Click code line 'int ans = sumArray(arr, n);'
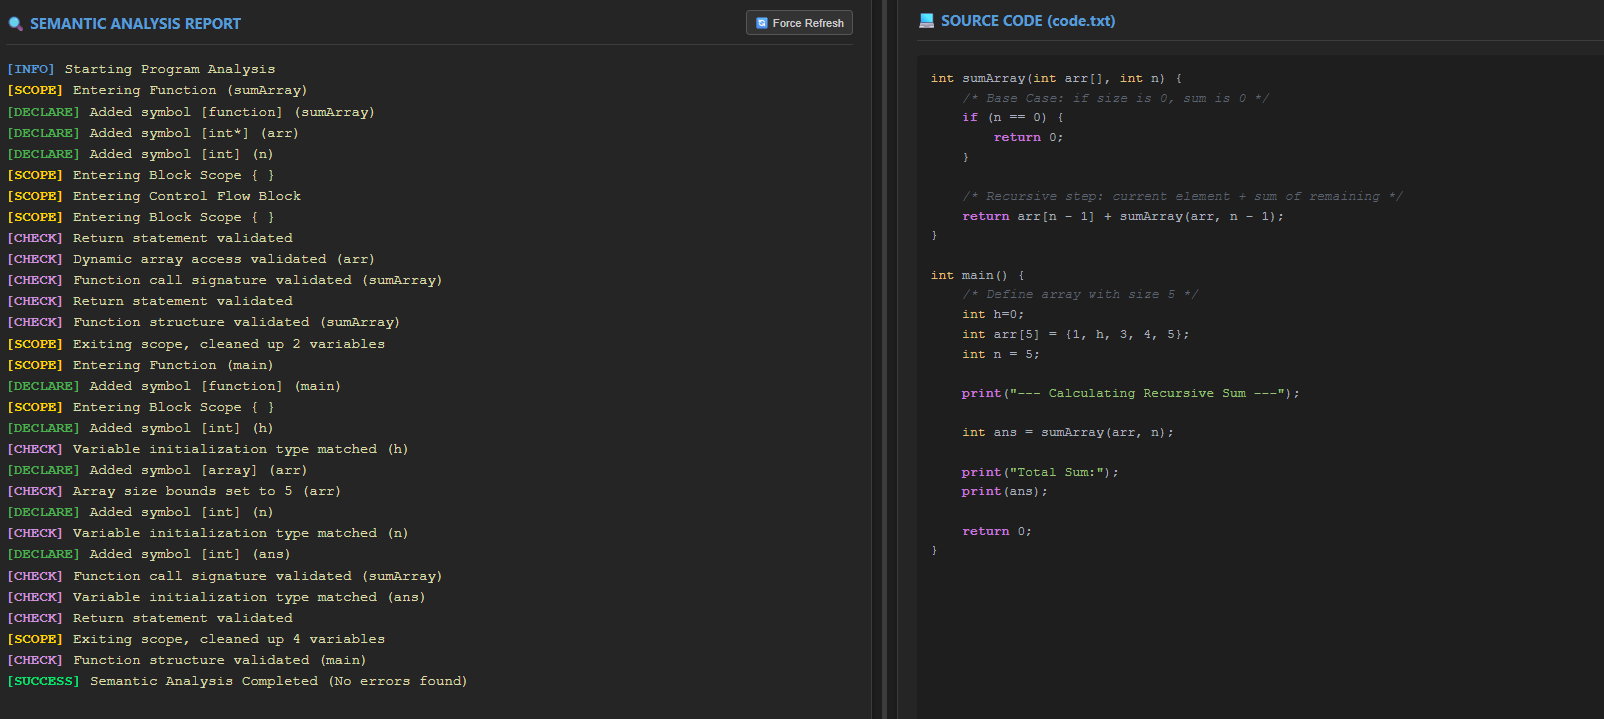 [1068, 432]
